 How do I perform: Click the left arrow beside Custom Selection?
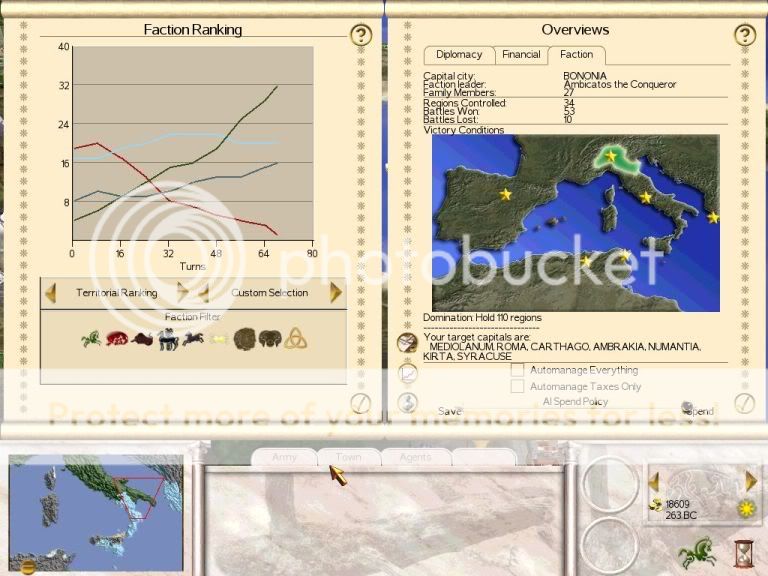202,293
